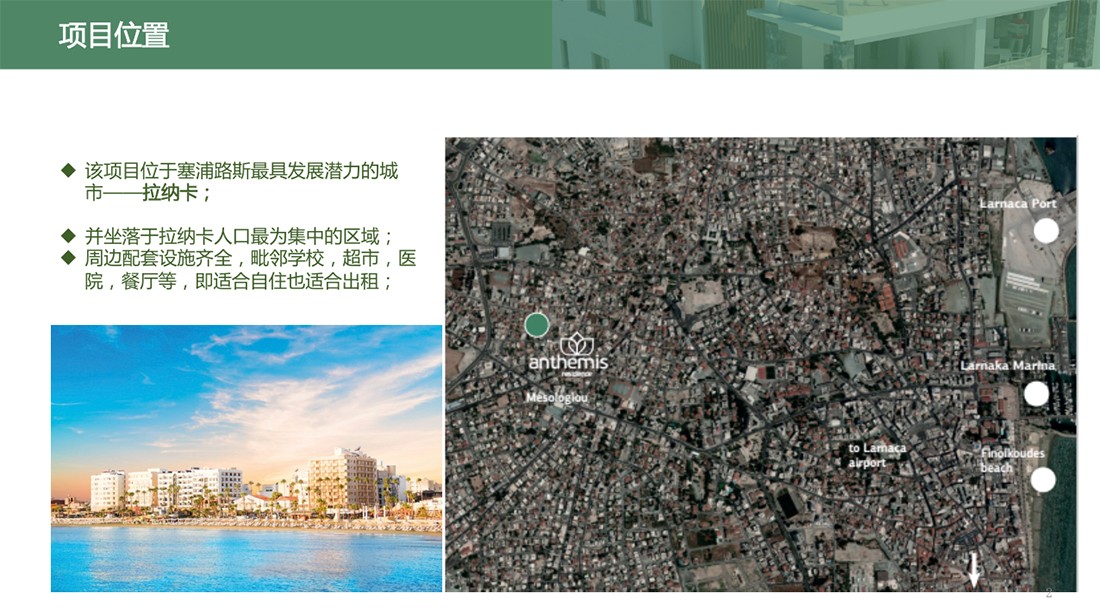The image size is (1100, 612).
Task: Click the Anthemis Residence lotus logo
Action: click(x=578, y=344)
